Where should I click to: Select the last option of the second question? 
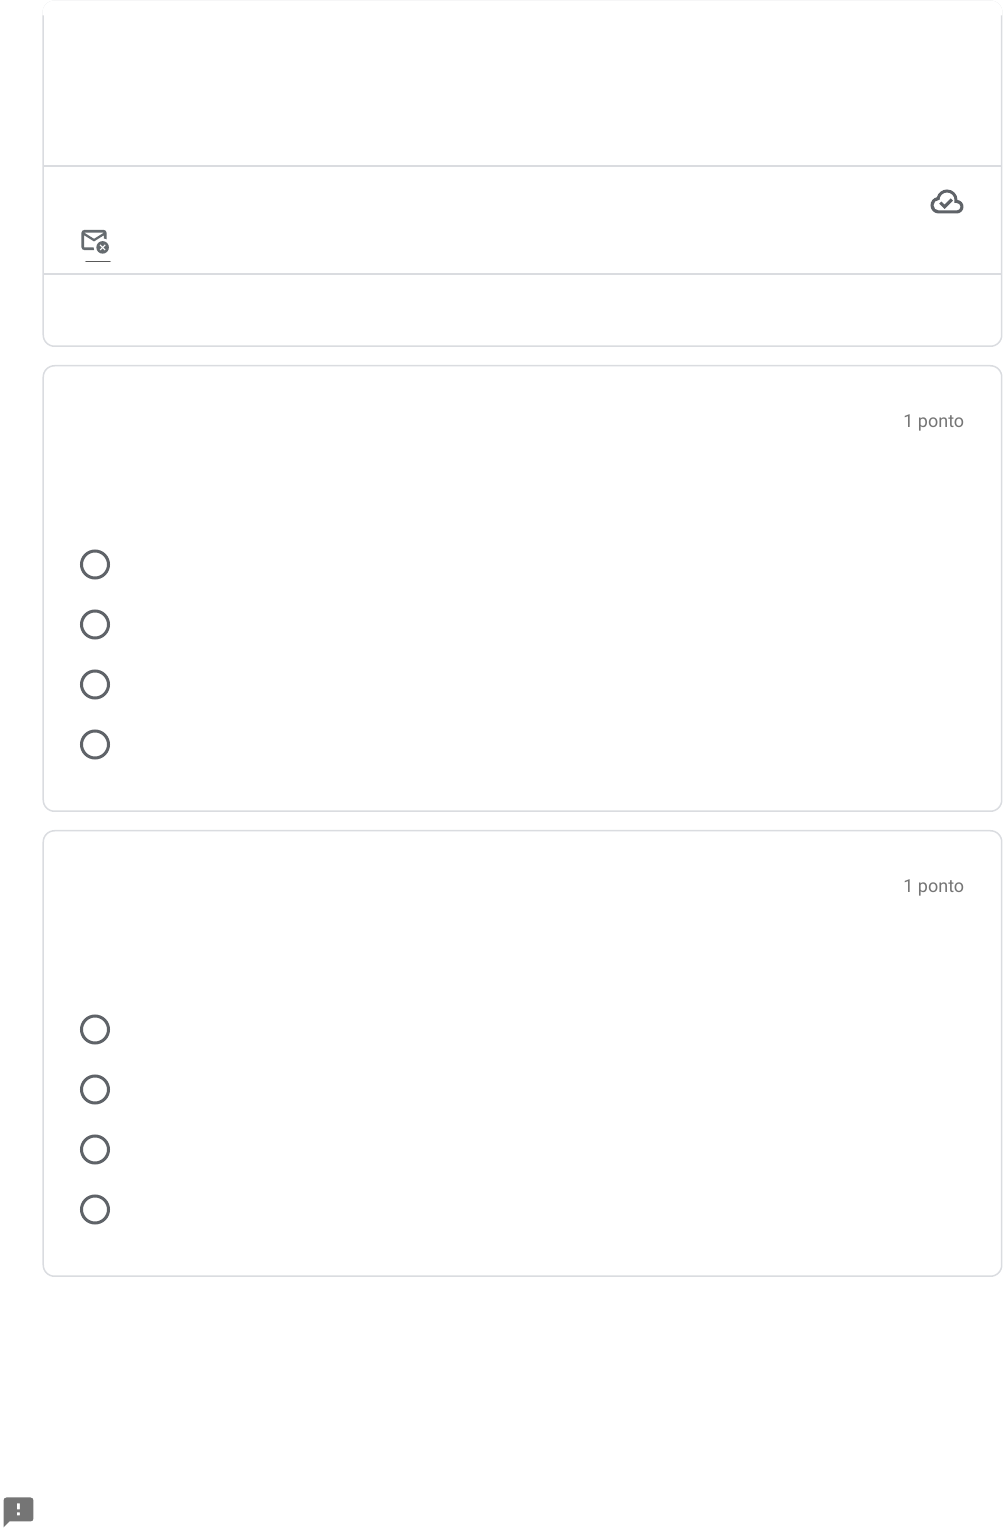coord(95,1210)
